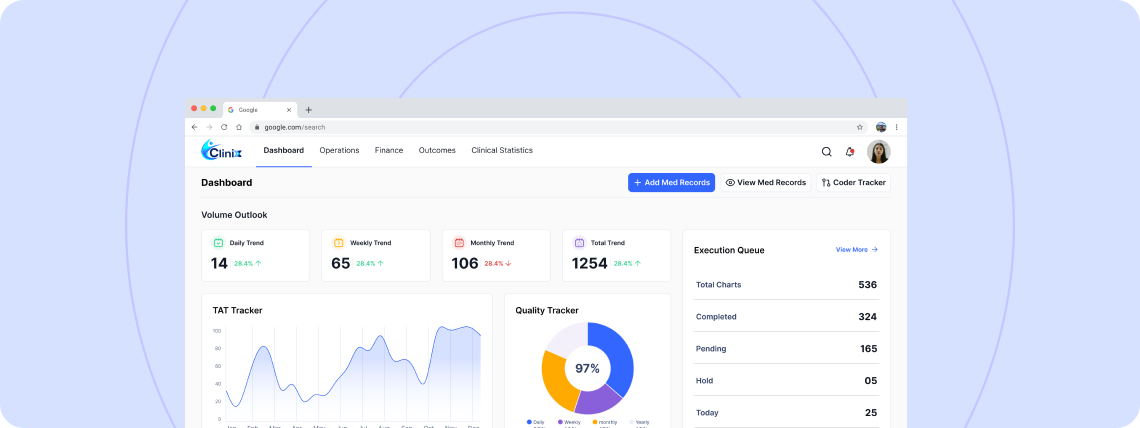This screenshot has width=1140, height=428.
Task: Click the search magnifier icon in header
Action: pyautogui.click(x=826, y=152)
